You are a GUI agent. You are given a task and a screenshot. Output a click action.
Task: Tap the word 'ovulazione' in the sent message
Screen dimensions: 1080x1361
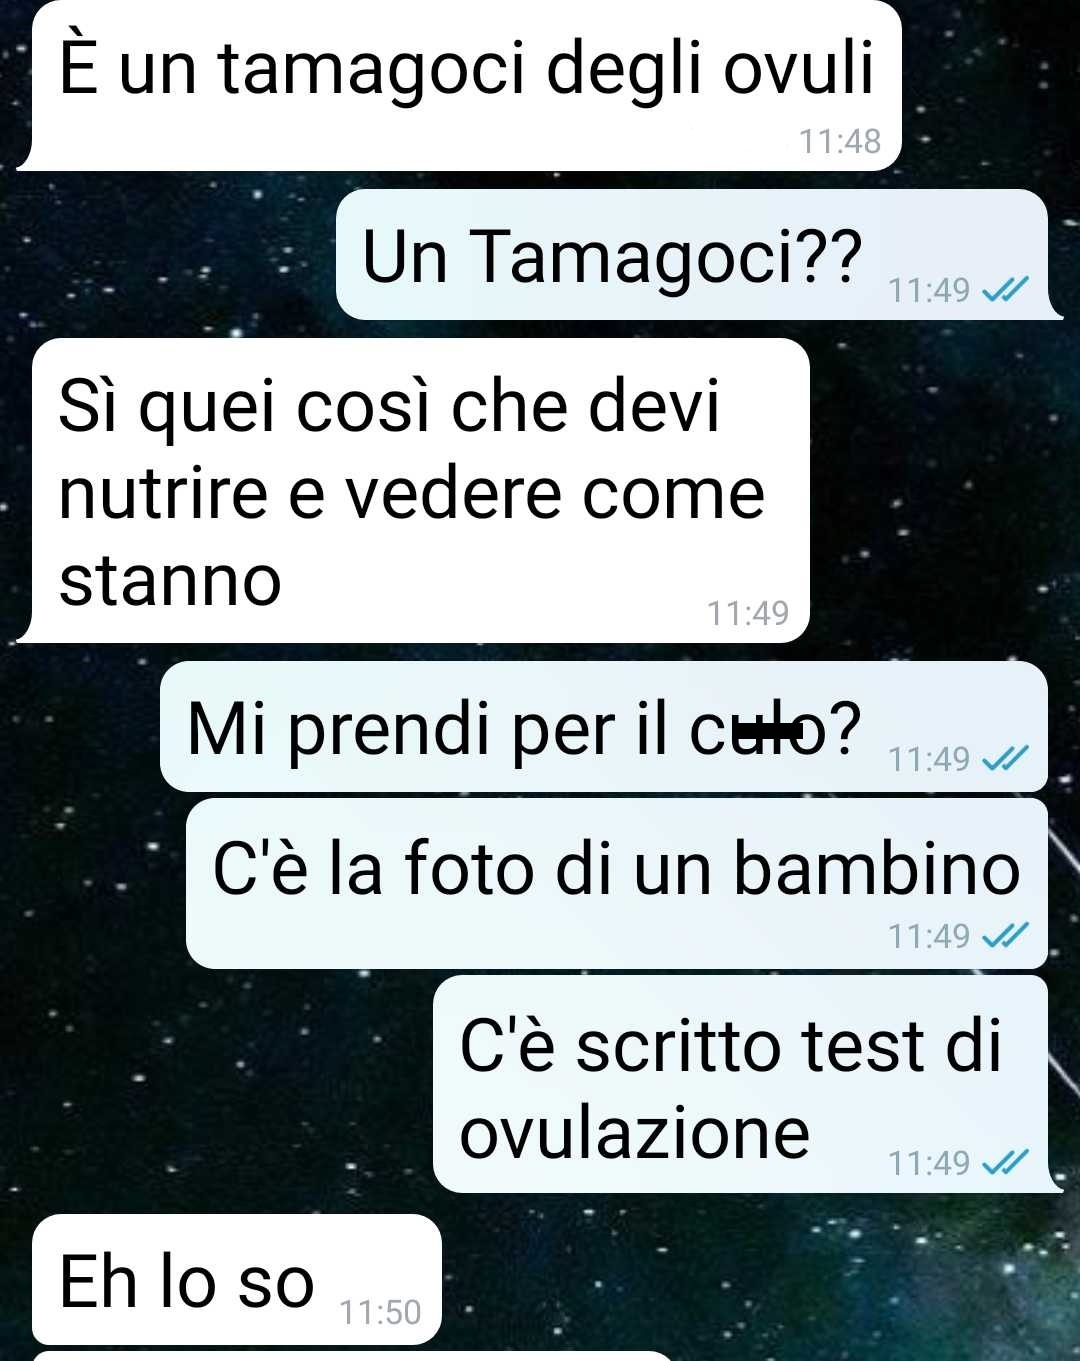point(634,1133)
